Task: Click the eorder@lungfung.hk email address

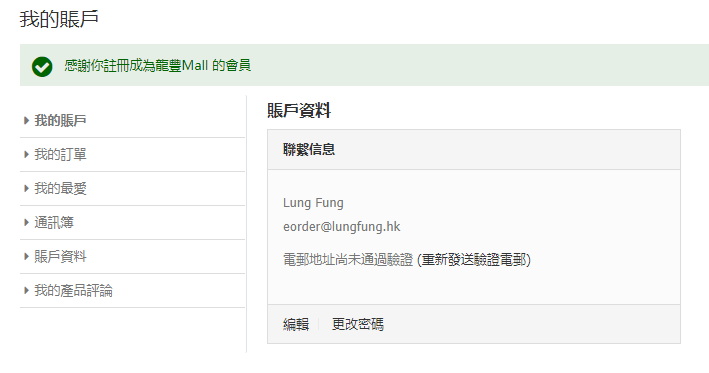Action: click(341, 227)
